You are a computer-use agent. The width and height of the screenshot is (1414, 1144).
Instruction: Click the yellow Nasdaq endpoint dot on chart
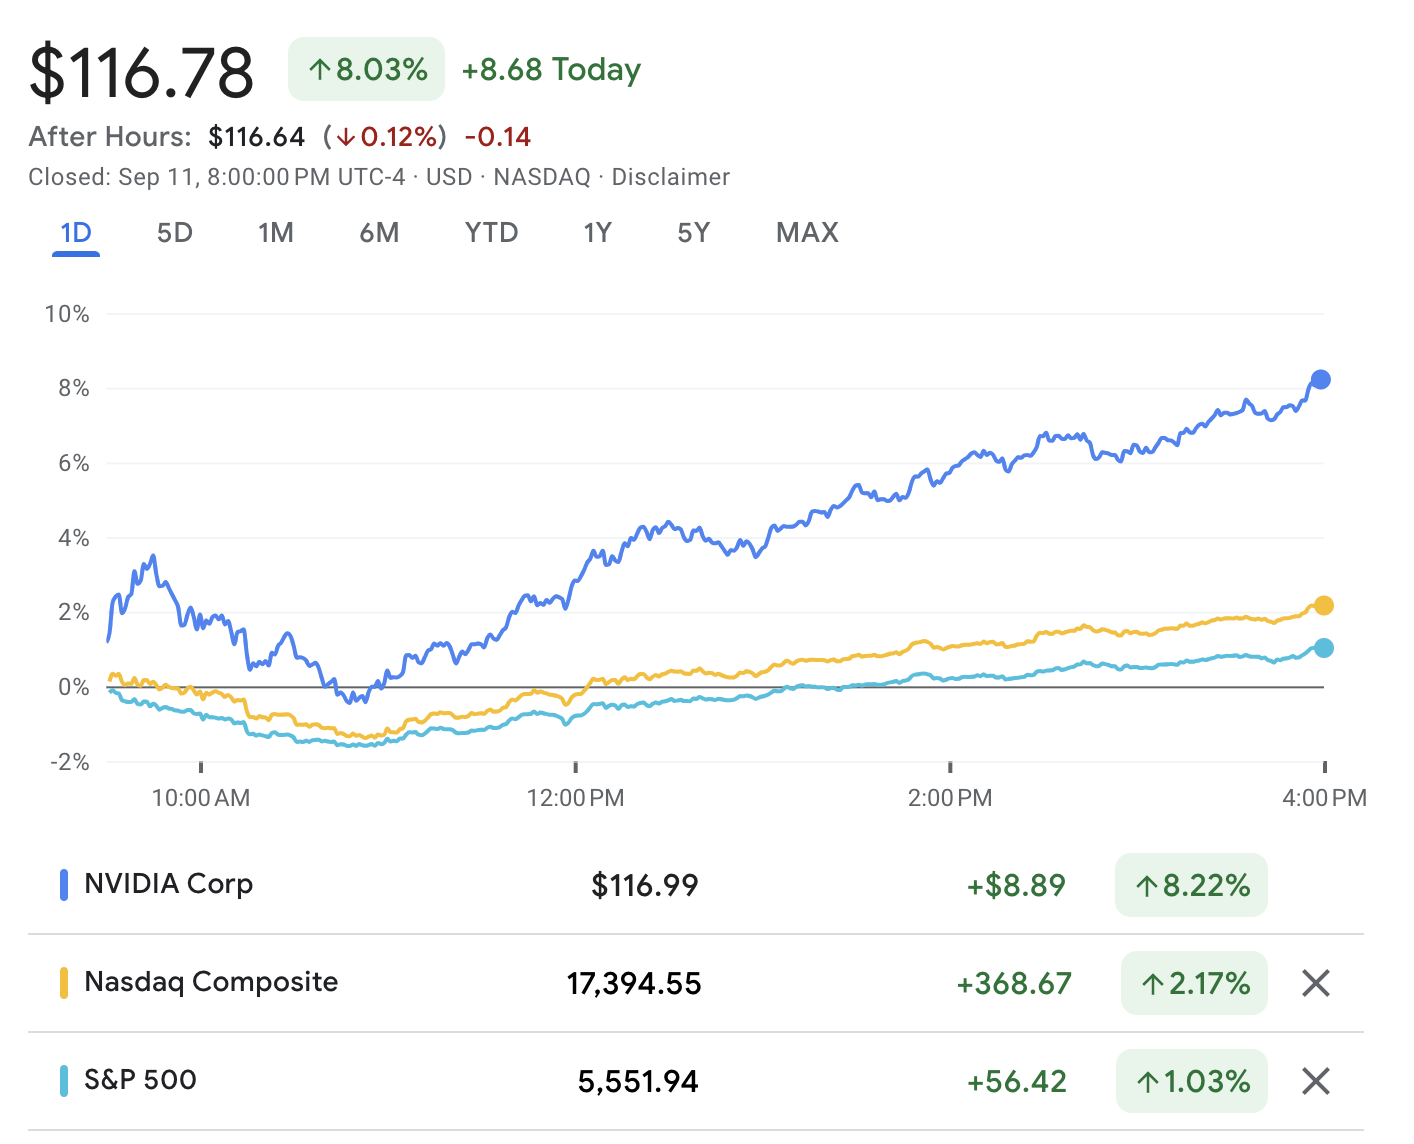pyautogui.click(x=1323, y=606)
